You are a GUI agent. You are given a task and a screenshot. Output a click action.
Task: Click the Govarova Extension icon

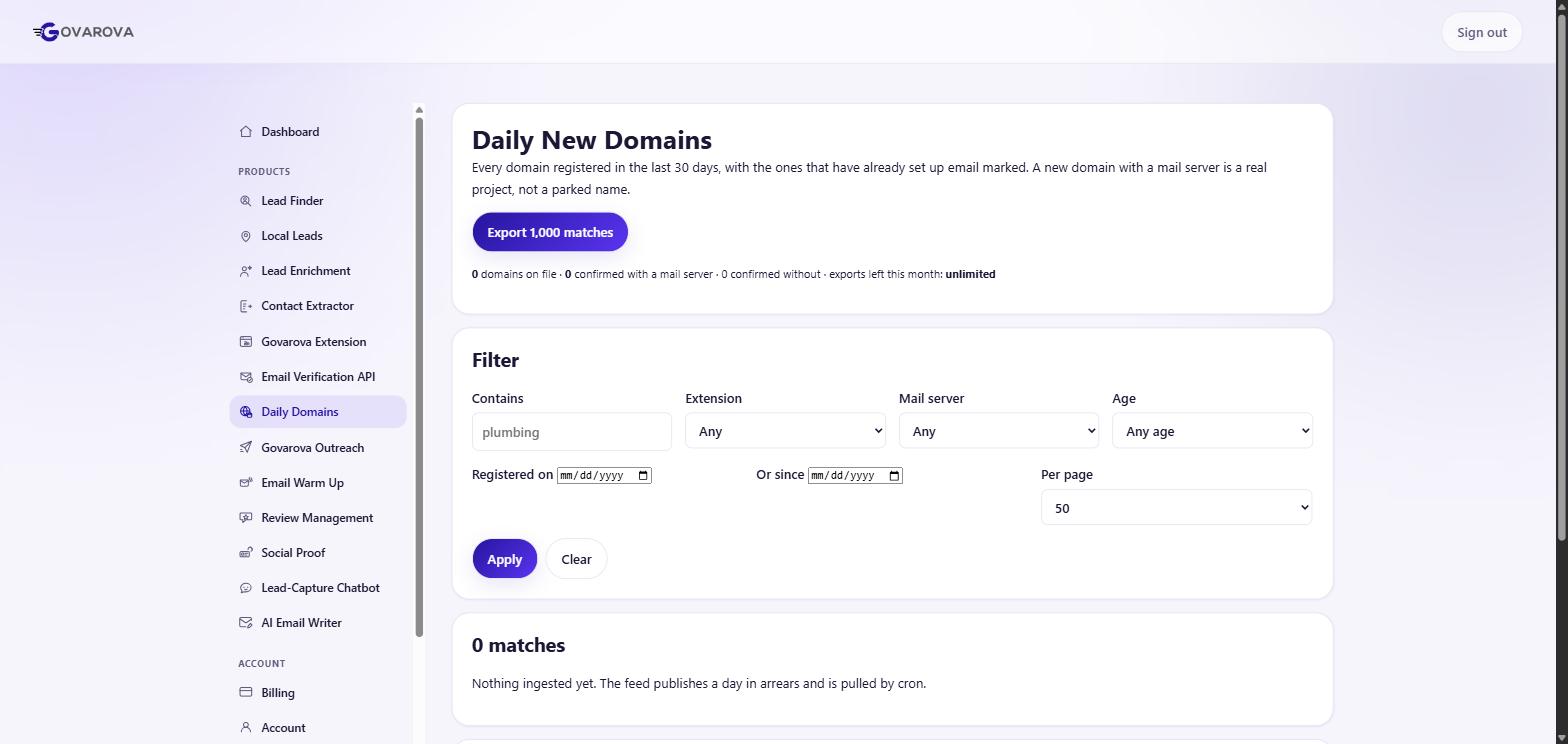(246, 342)
